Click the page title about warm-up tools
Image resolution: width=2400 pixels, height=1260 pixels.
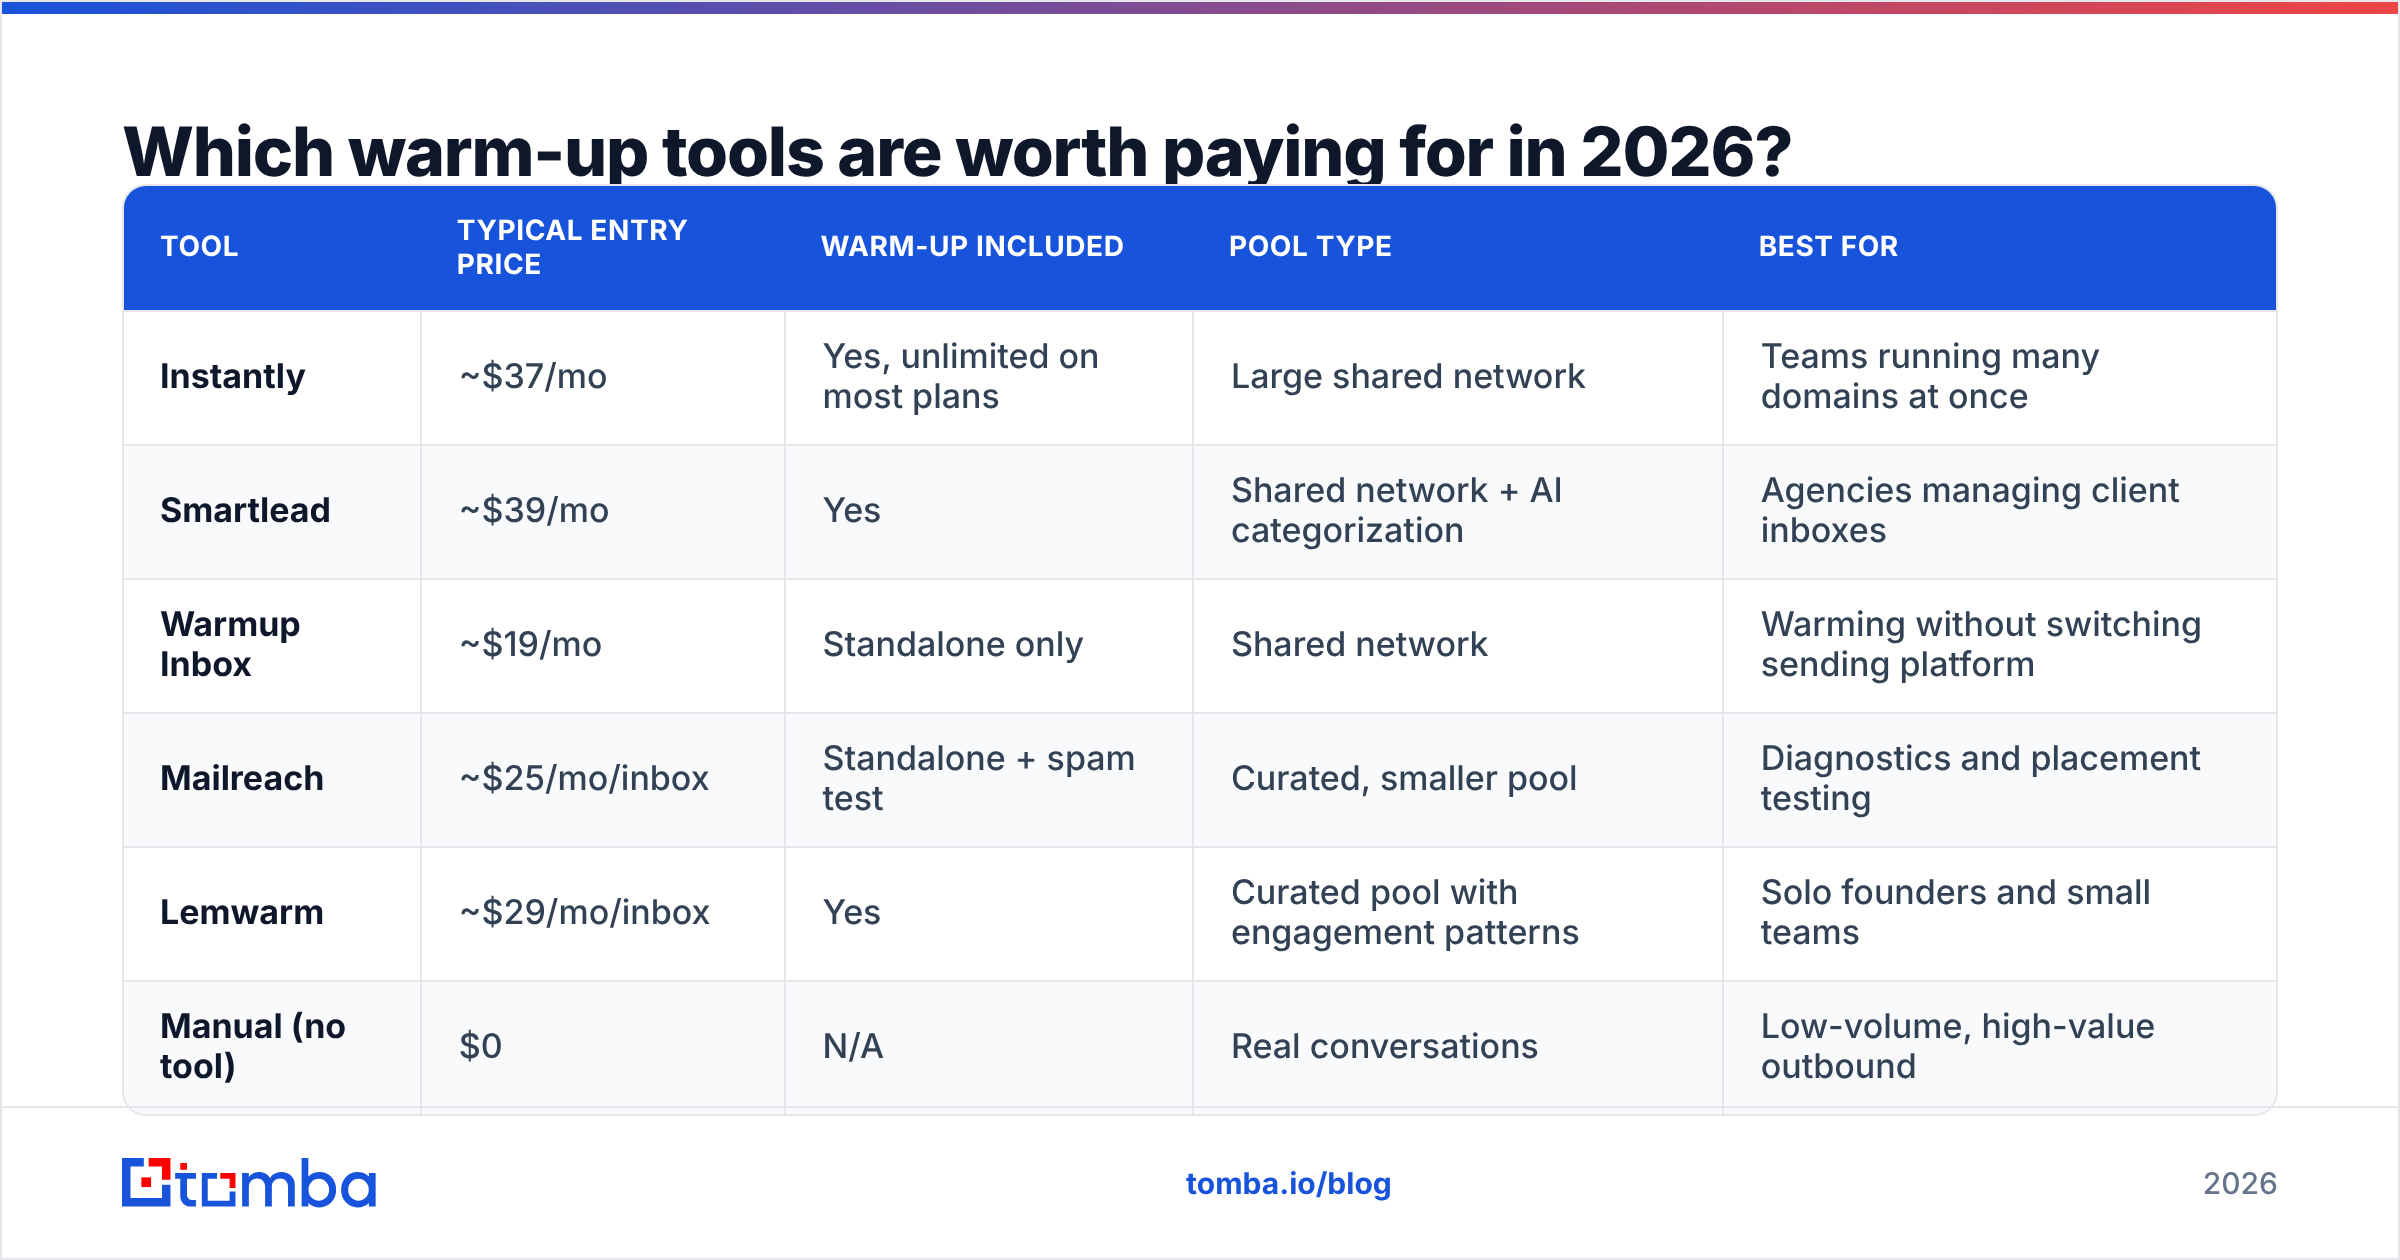[x=957, y=152]
